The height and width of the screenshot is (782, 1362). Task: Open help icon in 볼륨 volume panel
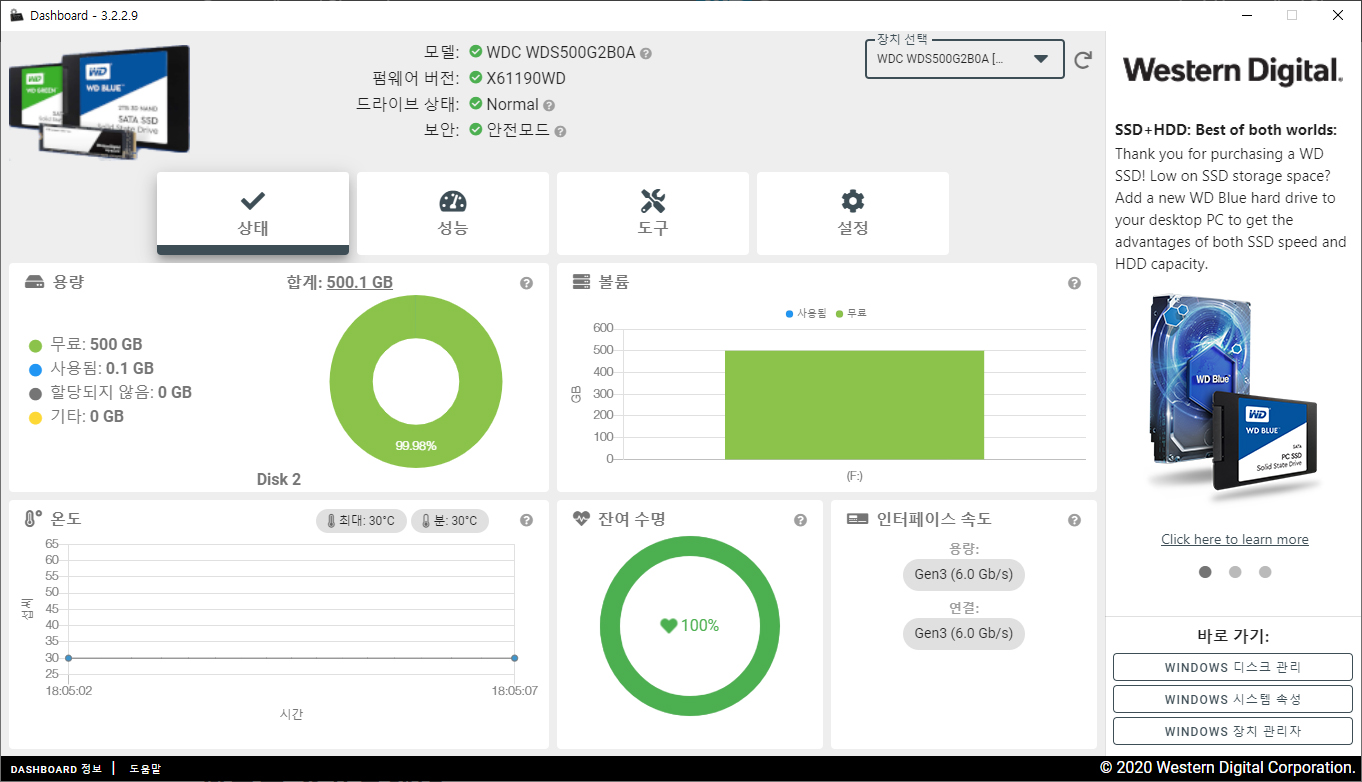click(x=1074, y=283)
